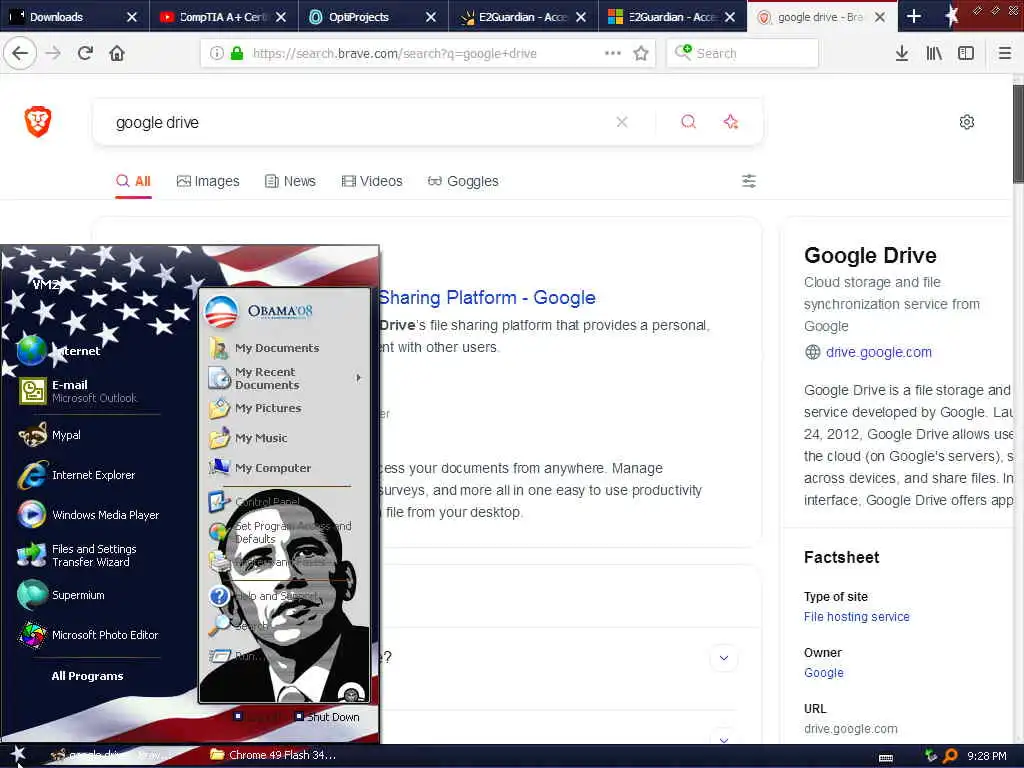1024x768 pixels.
Task: Open the Library bookshelf icon
Action: 934,54
